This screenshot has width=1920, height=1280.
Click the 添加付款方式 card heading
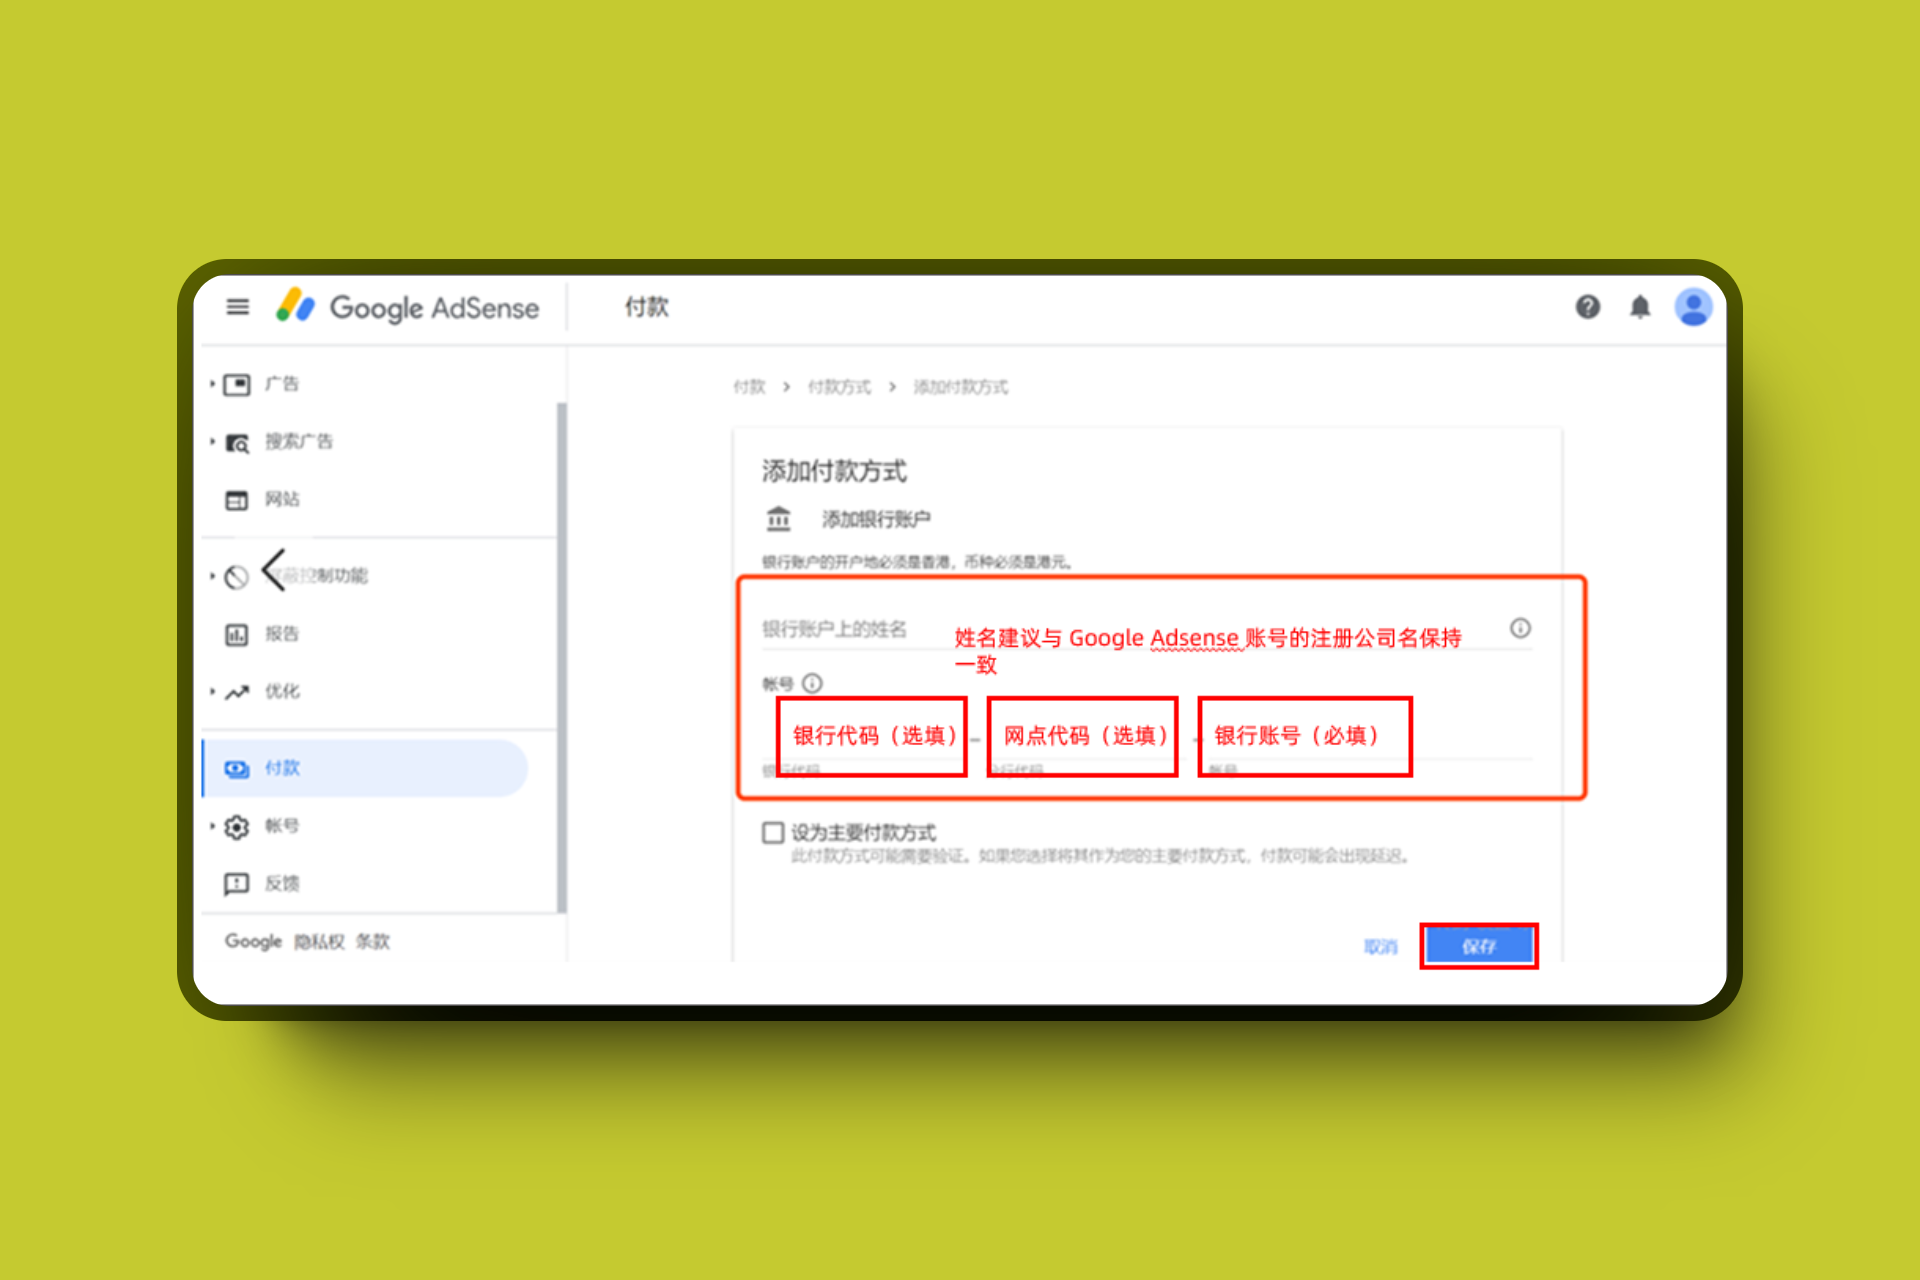point(834,471)
